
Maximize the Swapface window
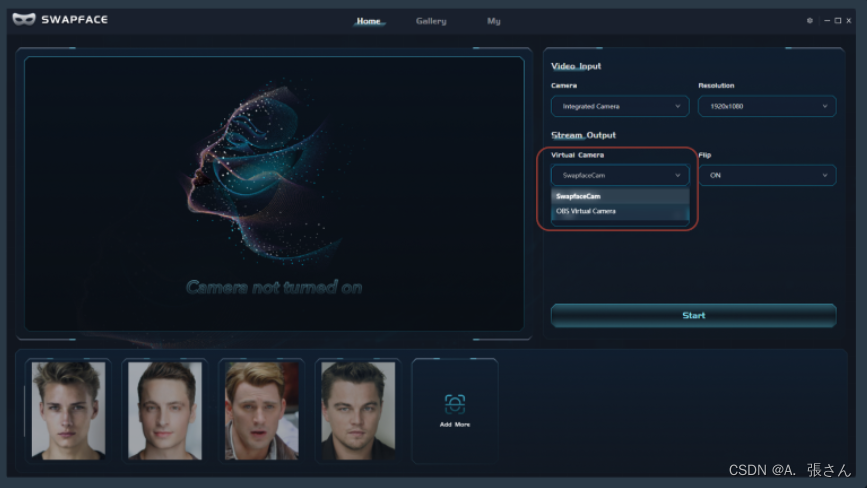pyautogui.click(x=838, y=20)
